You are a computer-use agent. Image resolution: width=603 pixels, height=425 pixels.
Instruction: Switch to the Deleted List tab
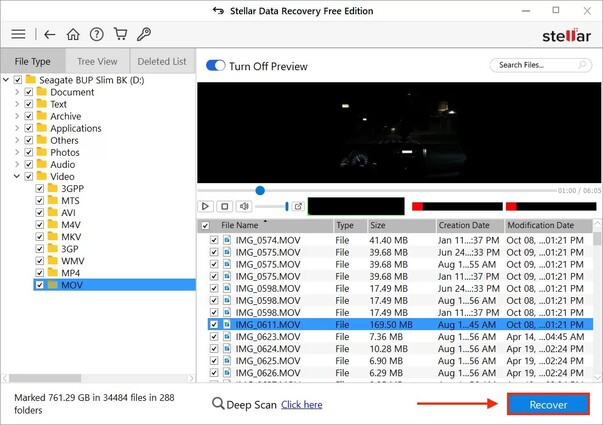click(160, 61)
